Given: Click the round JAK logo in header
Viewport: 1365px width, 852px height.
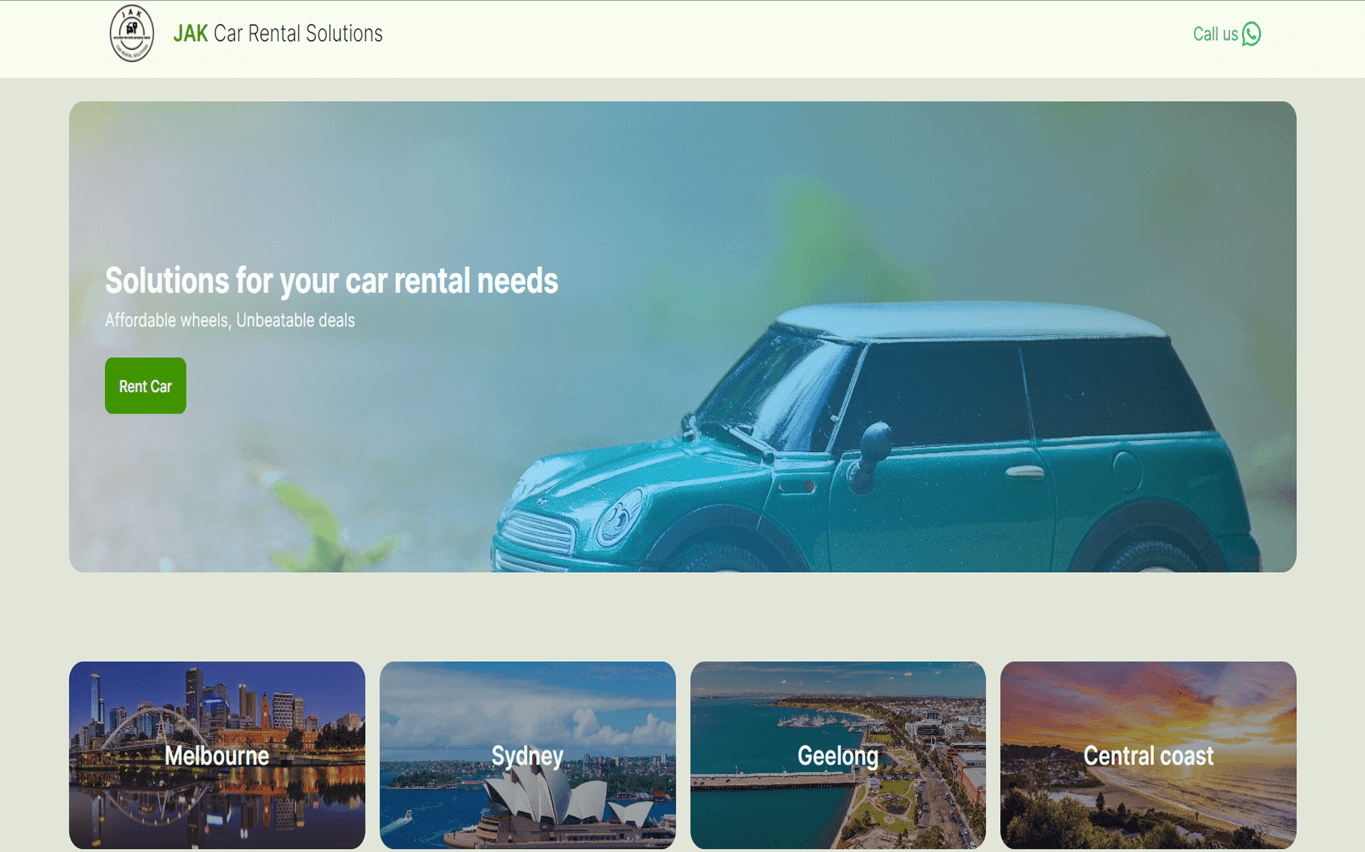Looking at the screenshot, I should [x=131, y=33].
